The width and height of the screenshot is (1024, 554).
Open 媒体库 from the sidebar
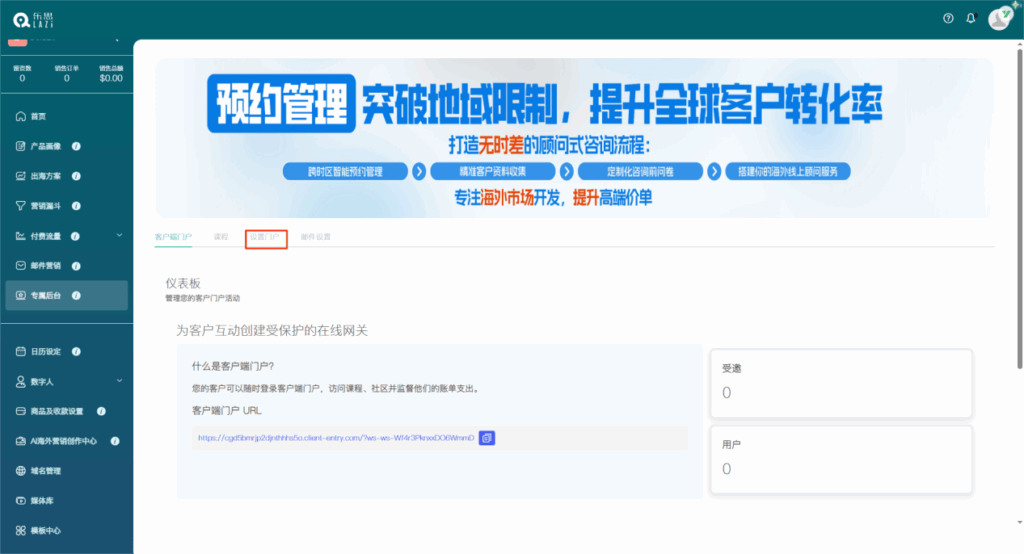click(41, 500)
